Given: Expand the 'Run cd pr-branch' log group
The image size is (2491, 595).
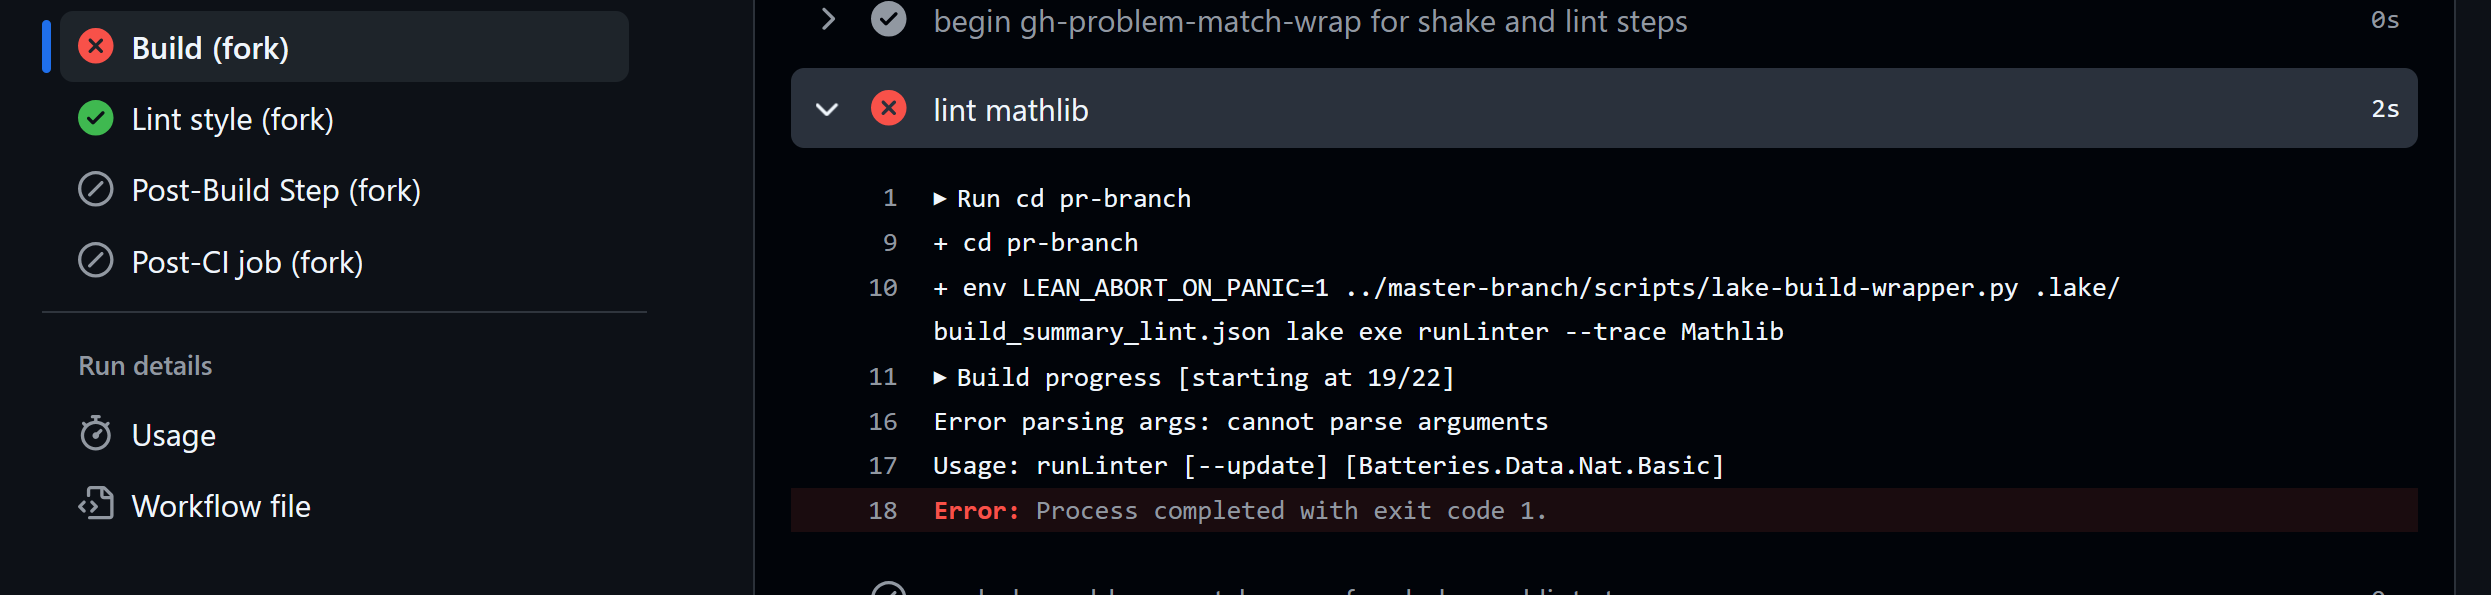Looking at the screenshot, I should (x=940, y=199).
